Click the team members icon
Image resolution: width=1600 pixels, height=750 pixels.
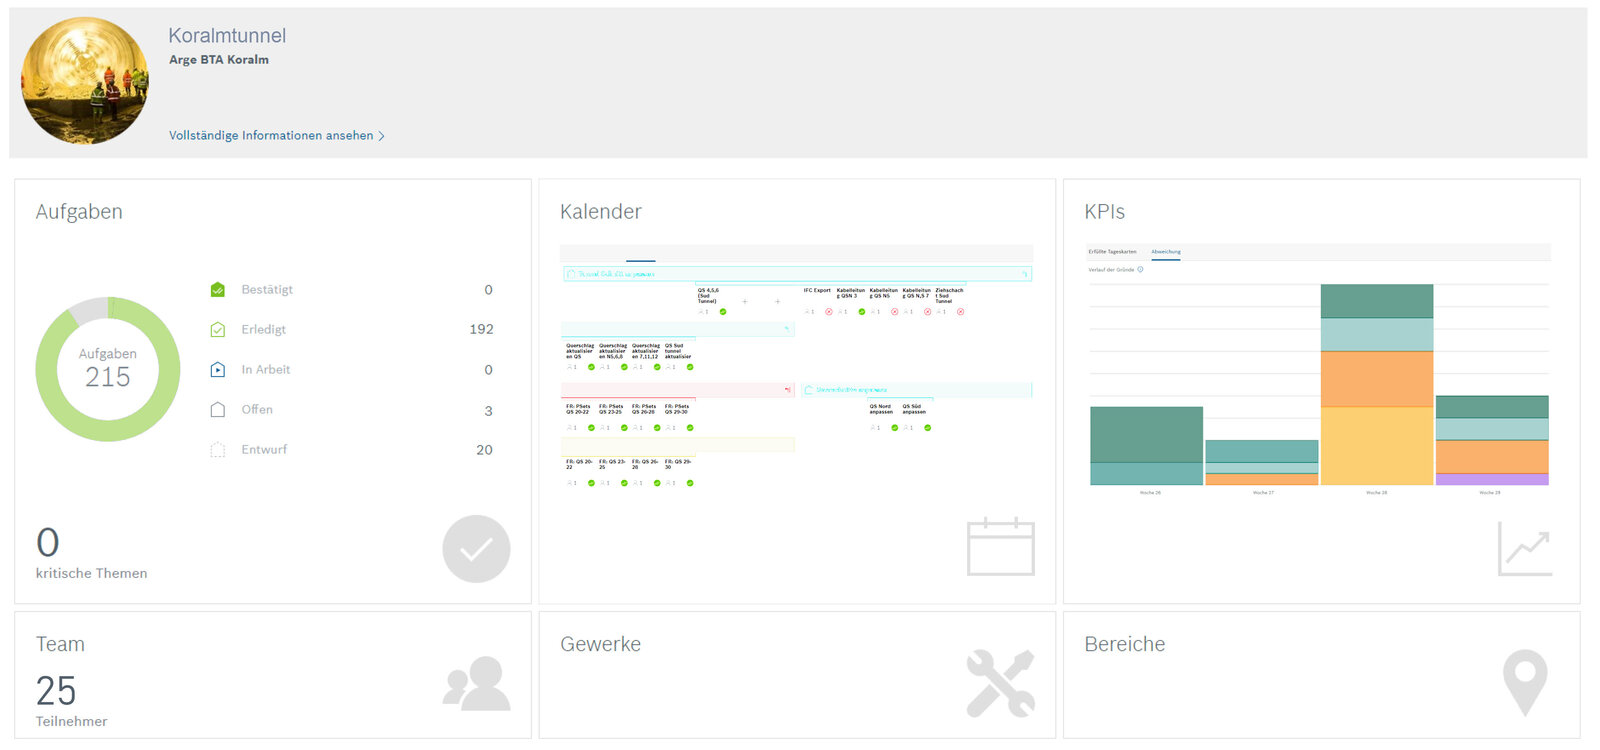[477, 683]
